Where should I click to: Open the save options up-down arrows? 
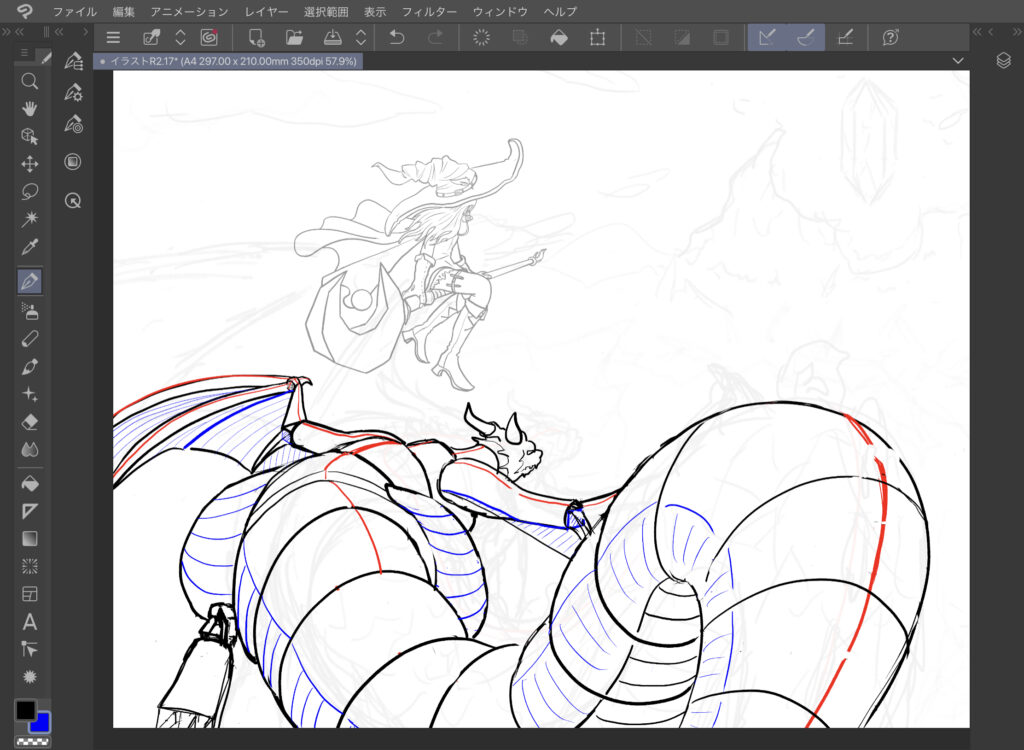[361, 37]
